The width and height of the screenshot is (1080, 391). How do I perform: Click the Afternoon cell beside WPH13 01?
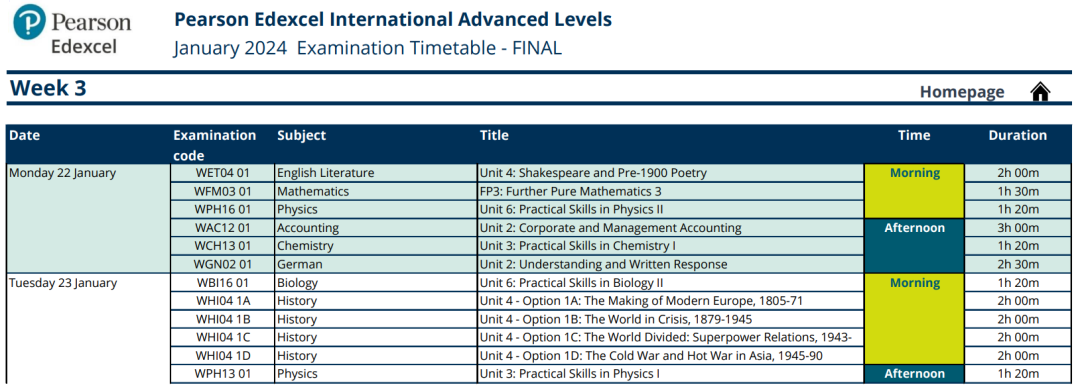tap(914, 374)
